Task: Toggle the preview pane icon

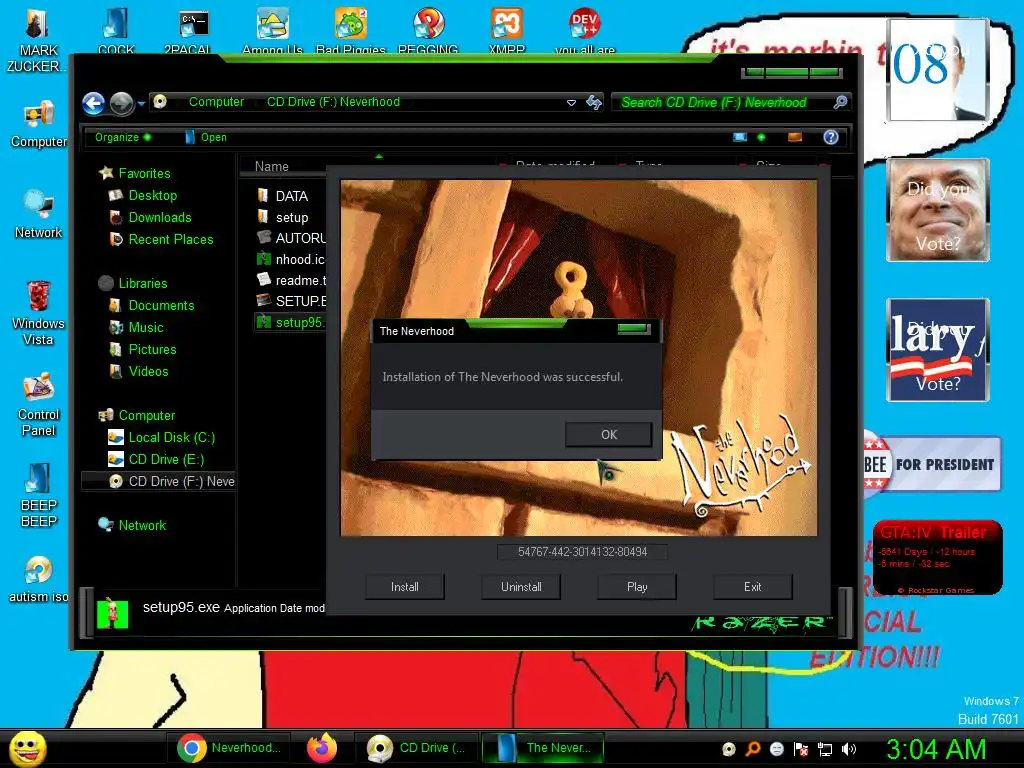Action: click(795, 137)
